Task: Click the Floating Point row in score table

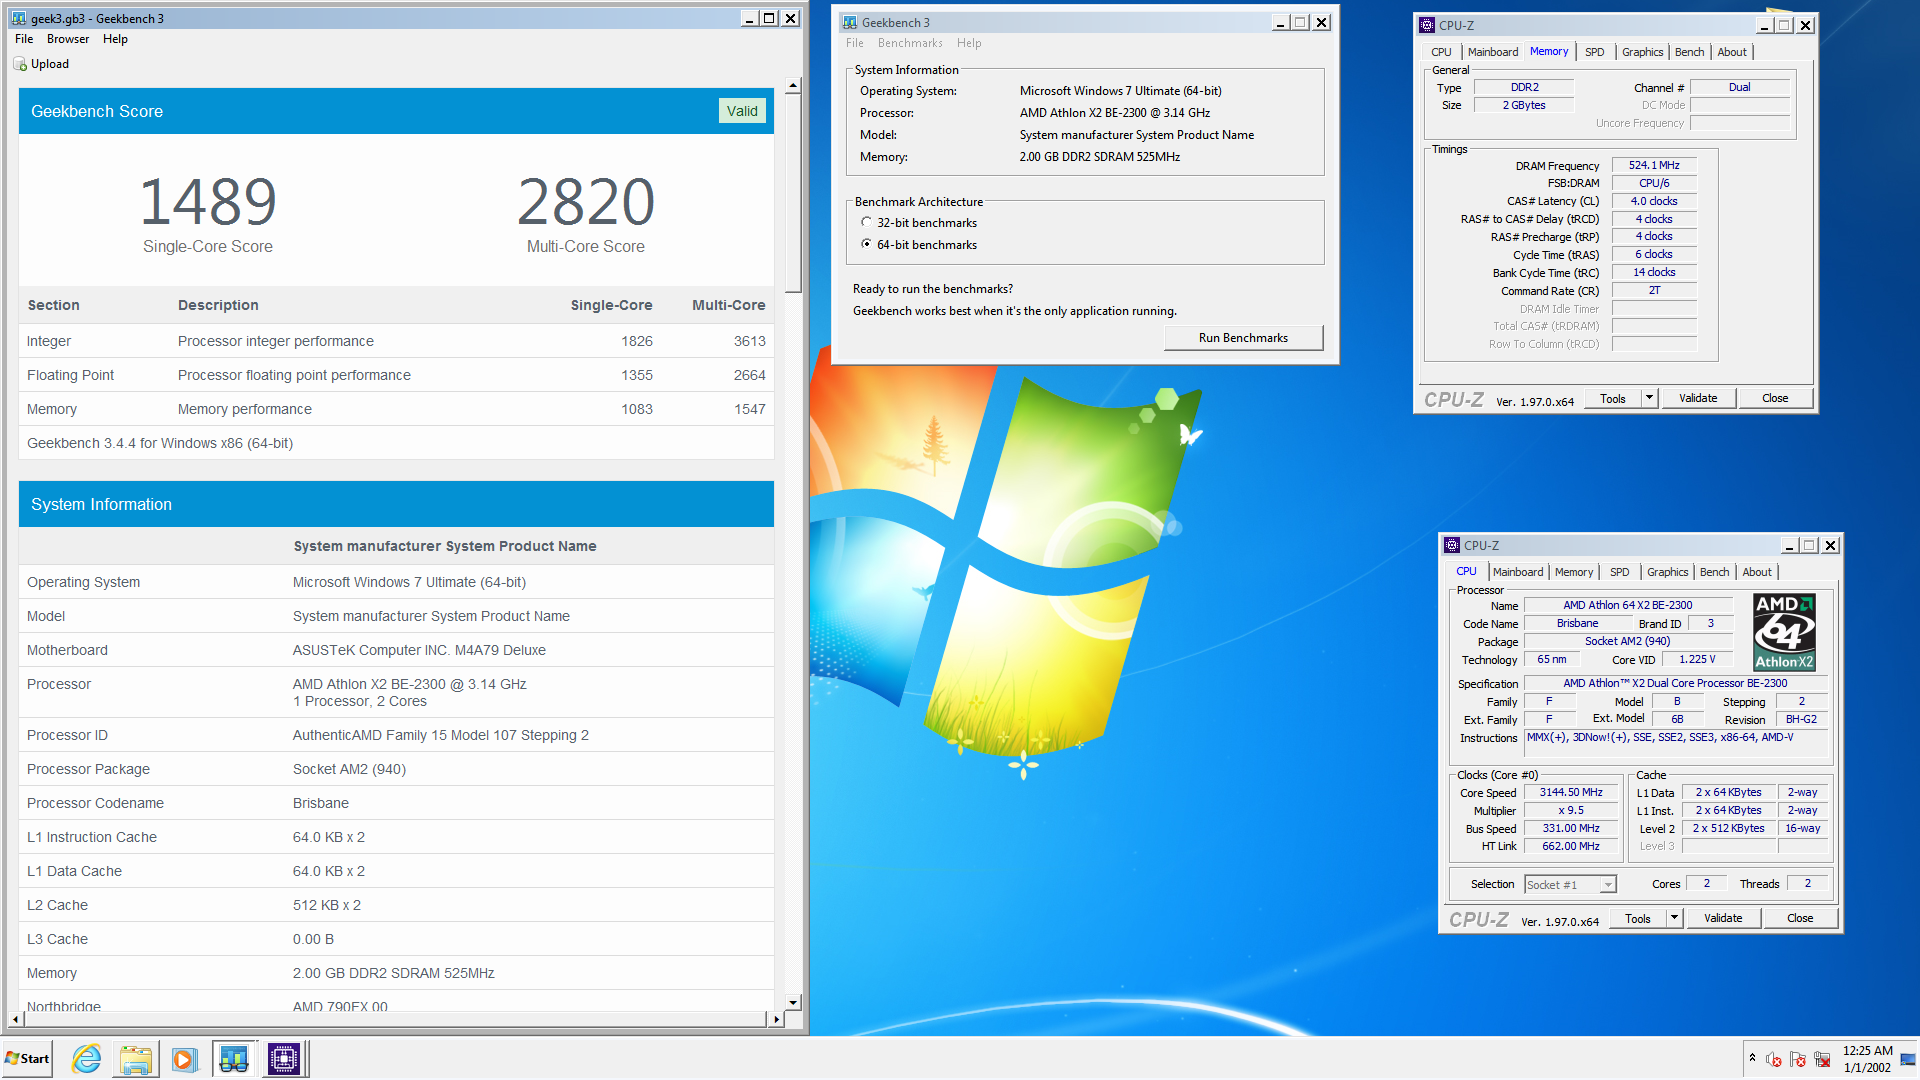Action: point(396,375)
